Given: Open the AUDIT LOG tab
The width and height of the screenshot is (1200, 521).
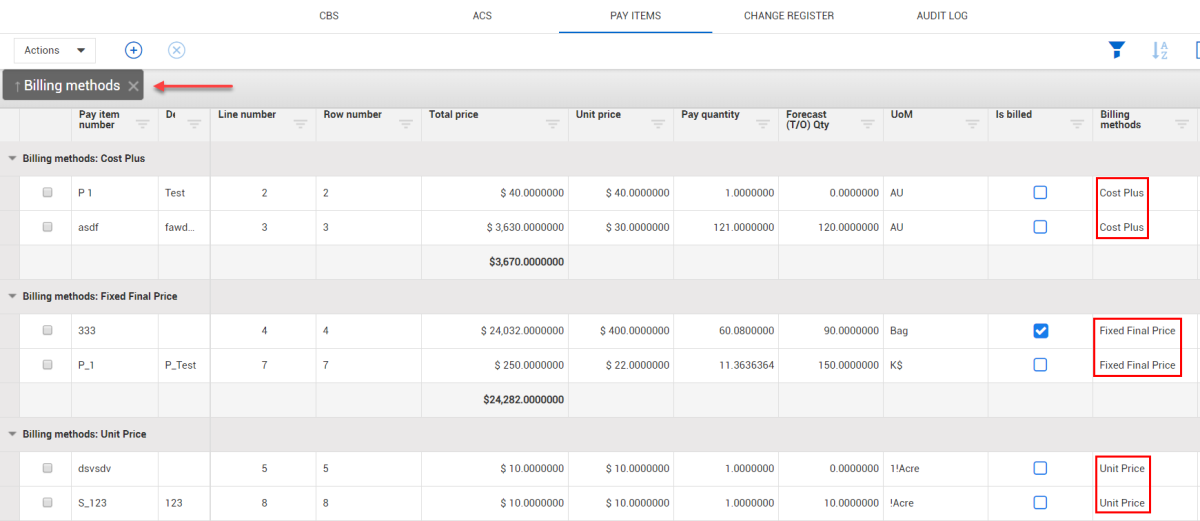Looking at the screenshot, I should pos(941,16).
